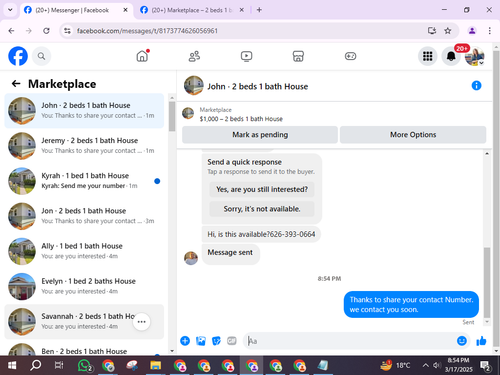
Task: Click John's chat header profile thumbnail
Action: [194, 85]
